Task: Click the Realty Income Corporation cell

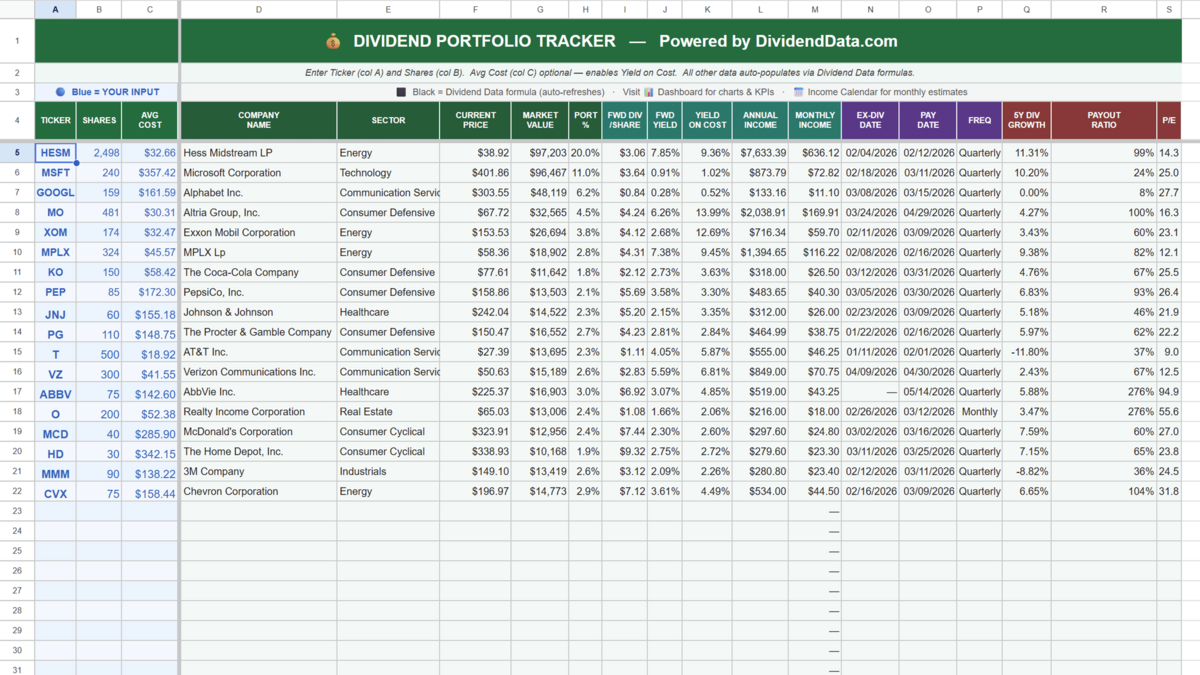Action: coord(259,412)
